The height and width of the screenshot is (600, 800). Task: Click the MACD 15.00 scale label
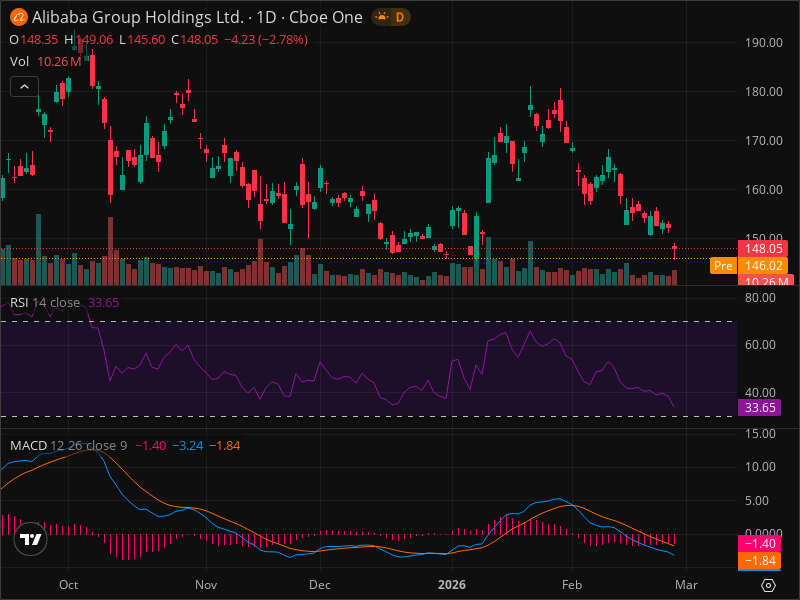[760, 434]
